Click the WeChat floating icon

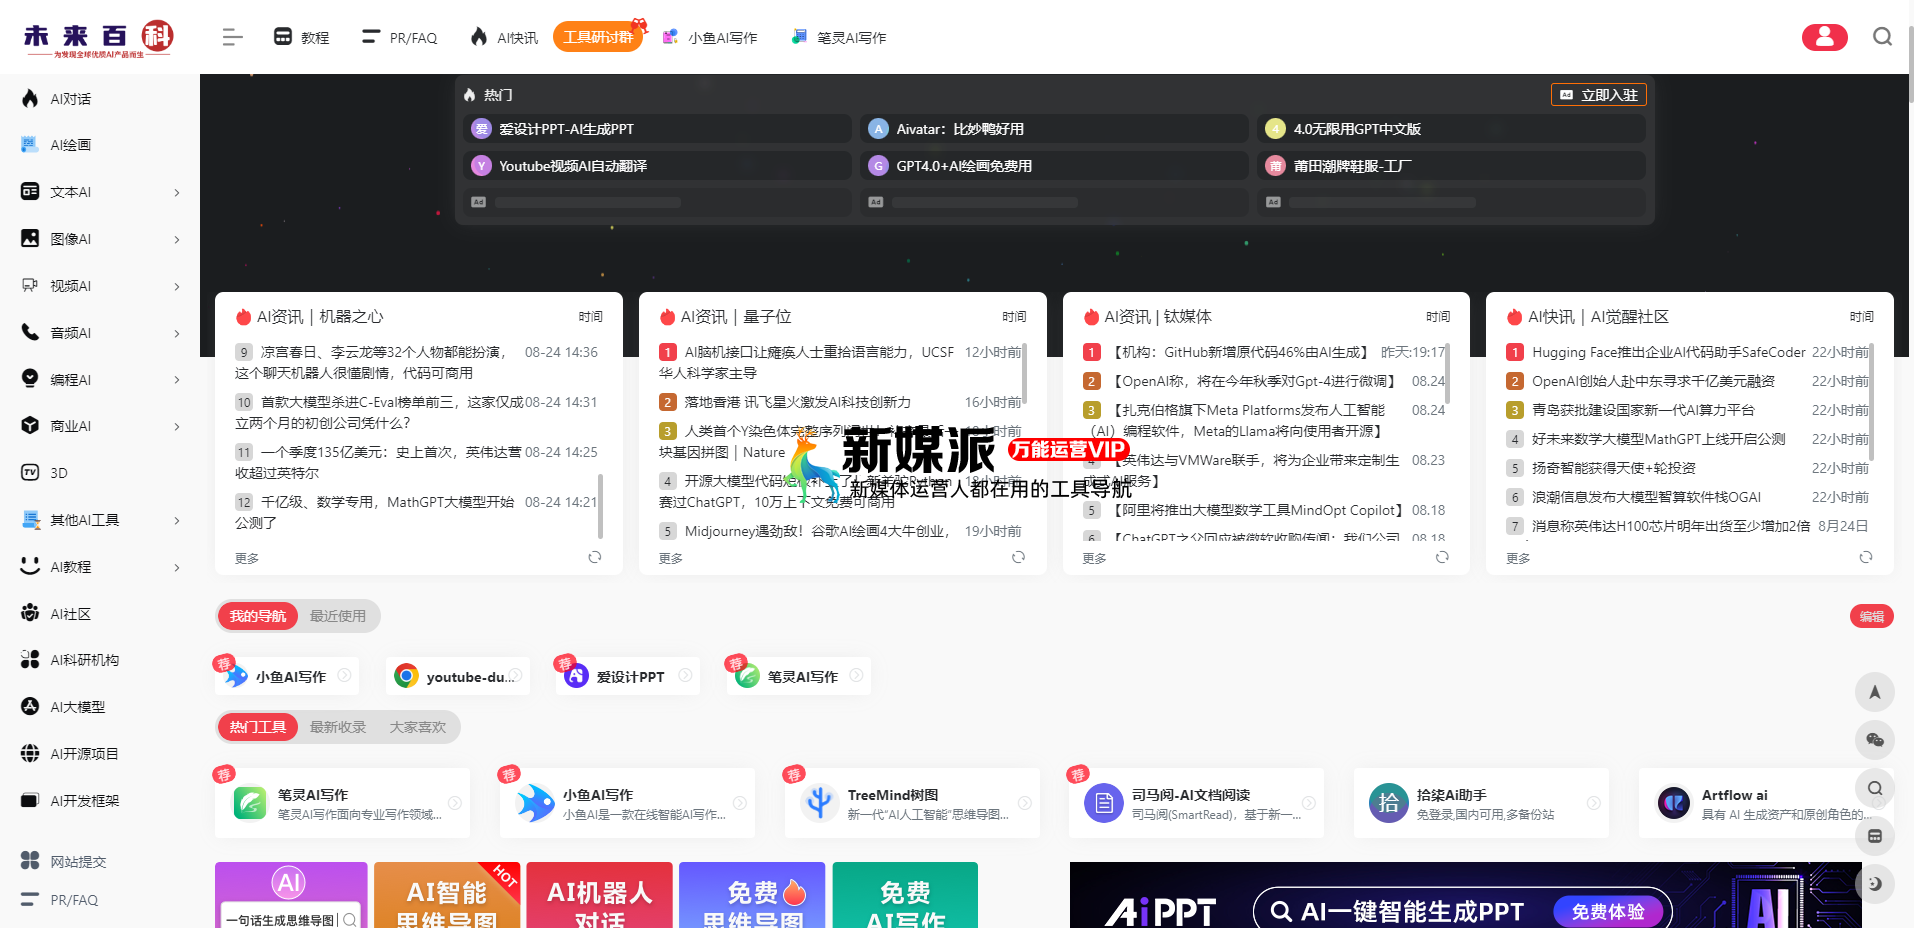pyautogui.click(x=1875, y=740)
